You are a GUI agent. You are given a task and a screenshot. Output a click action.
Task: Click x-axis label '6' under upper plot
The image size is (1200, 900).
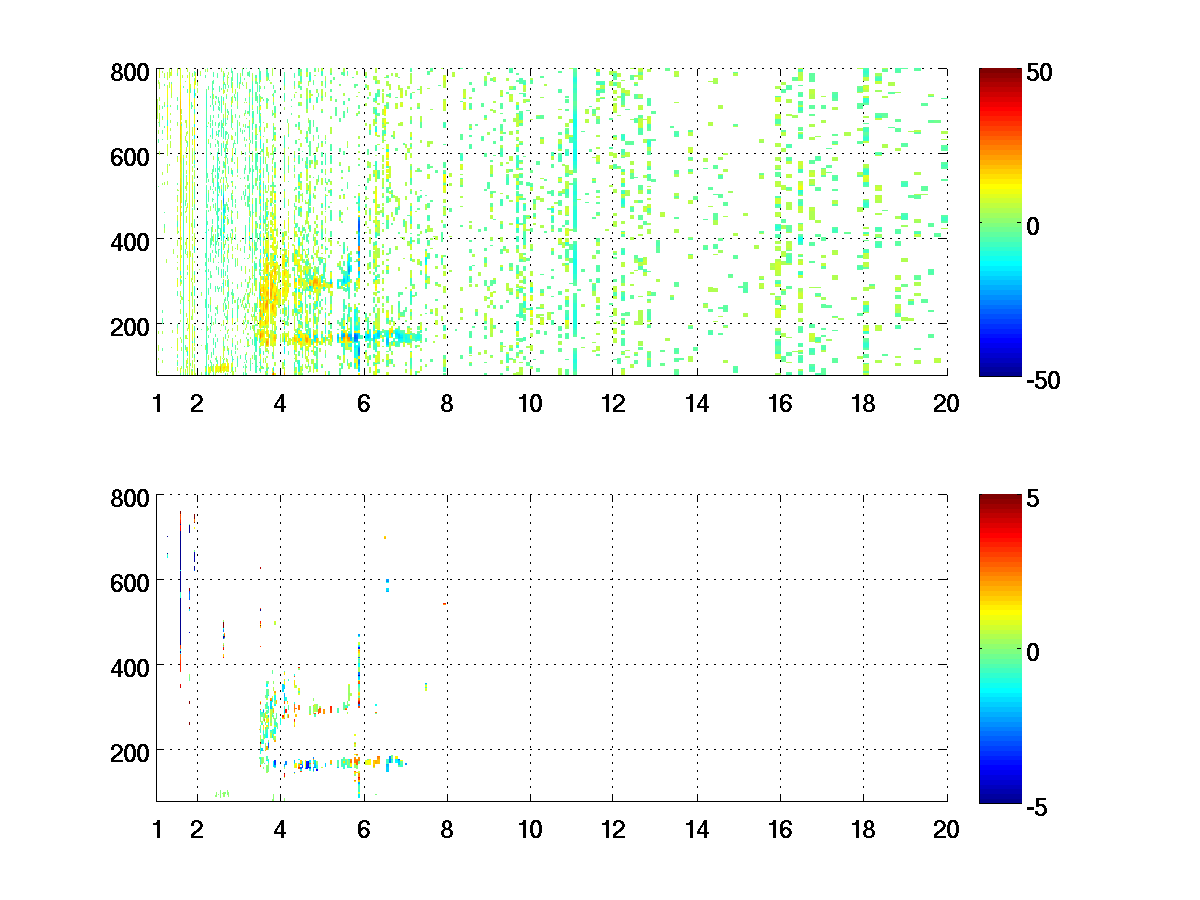(x=363, y=404)
